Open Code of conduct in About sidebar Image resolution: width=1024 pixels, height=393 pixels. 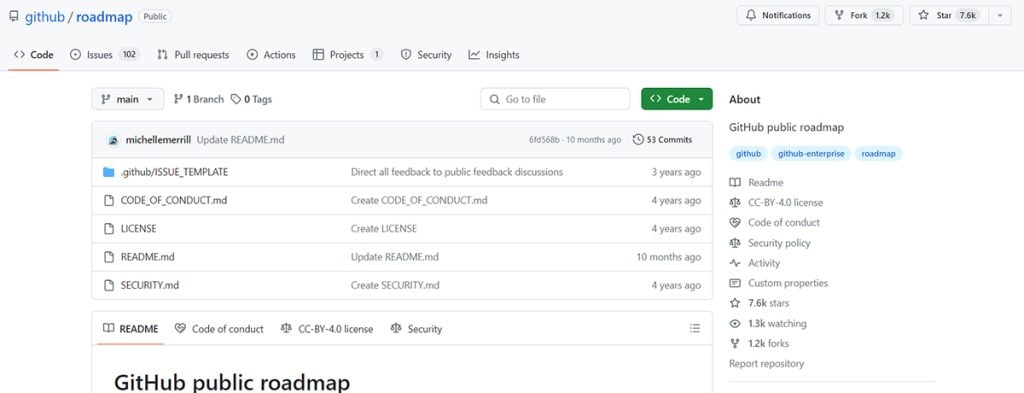coord(775,223)
